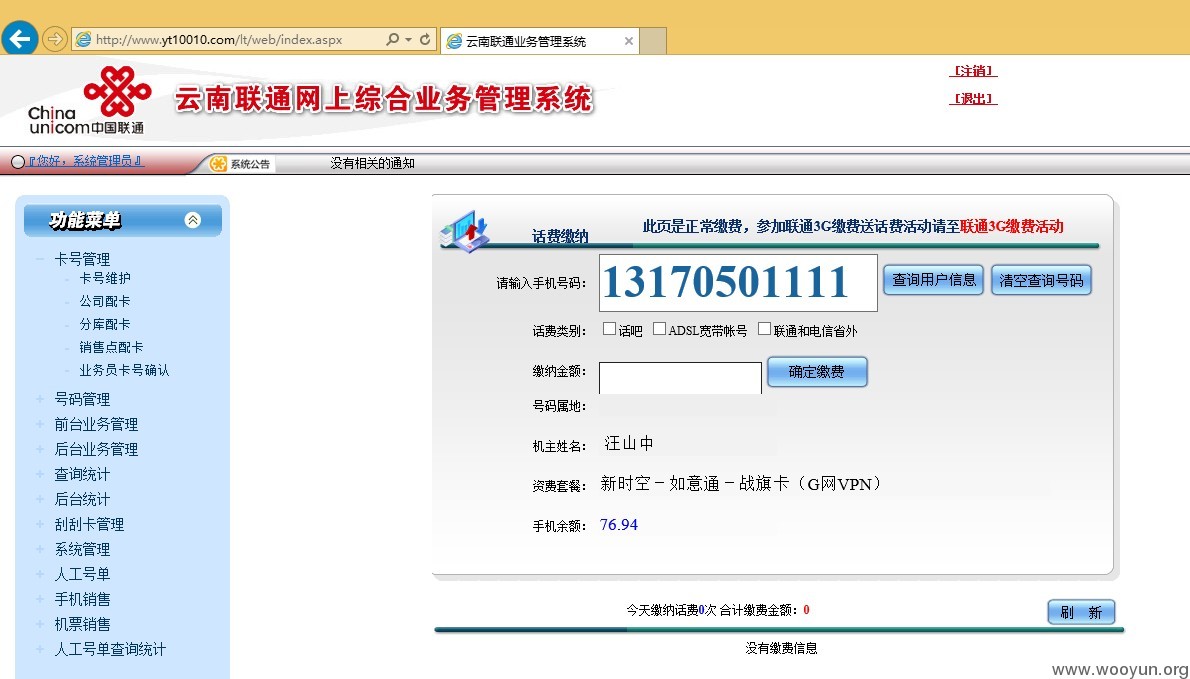Click the 退出 link
The width and height of the screenshot is (1190, 679).
pos(973,98)
